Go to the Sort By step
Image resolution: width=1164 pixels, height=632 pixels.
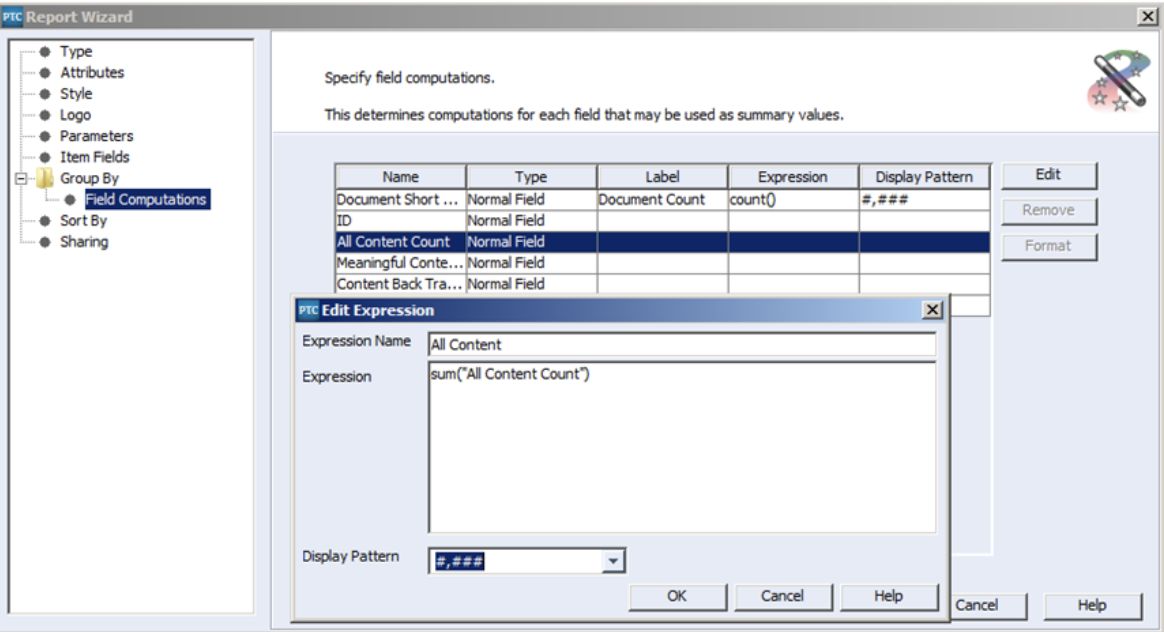coord(83,221)
